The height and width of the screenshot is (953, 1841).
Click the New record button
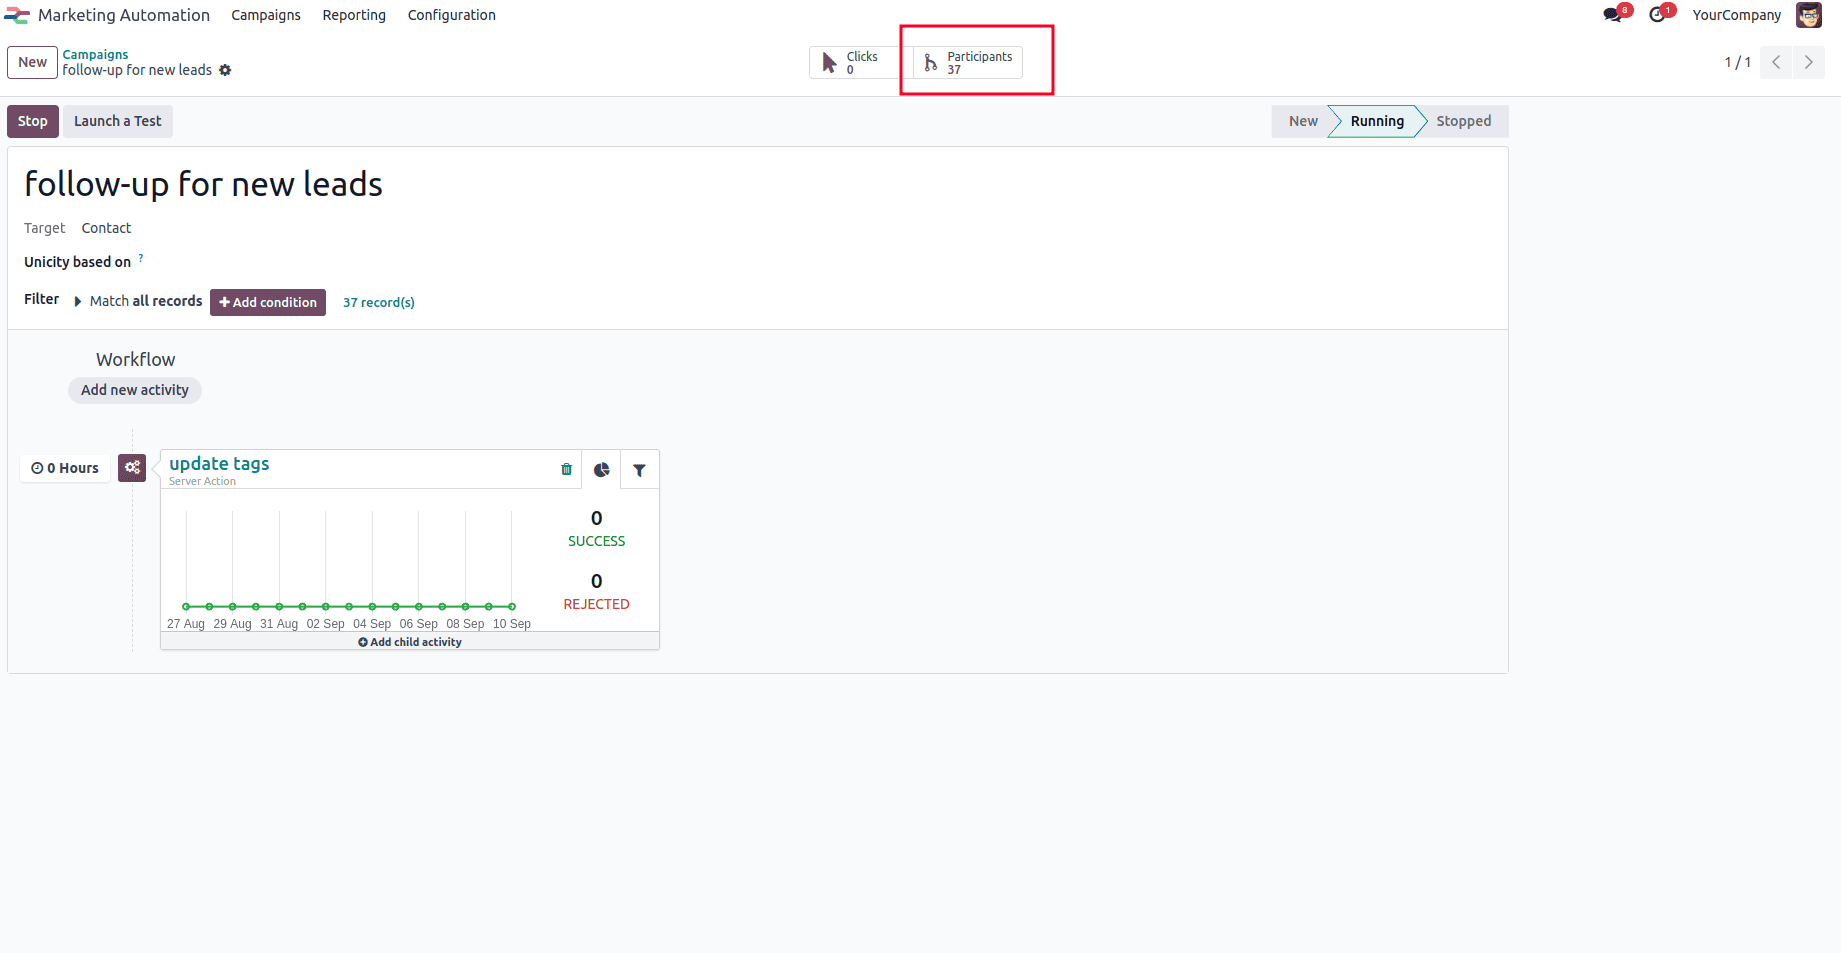(x=32, y=62)
